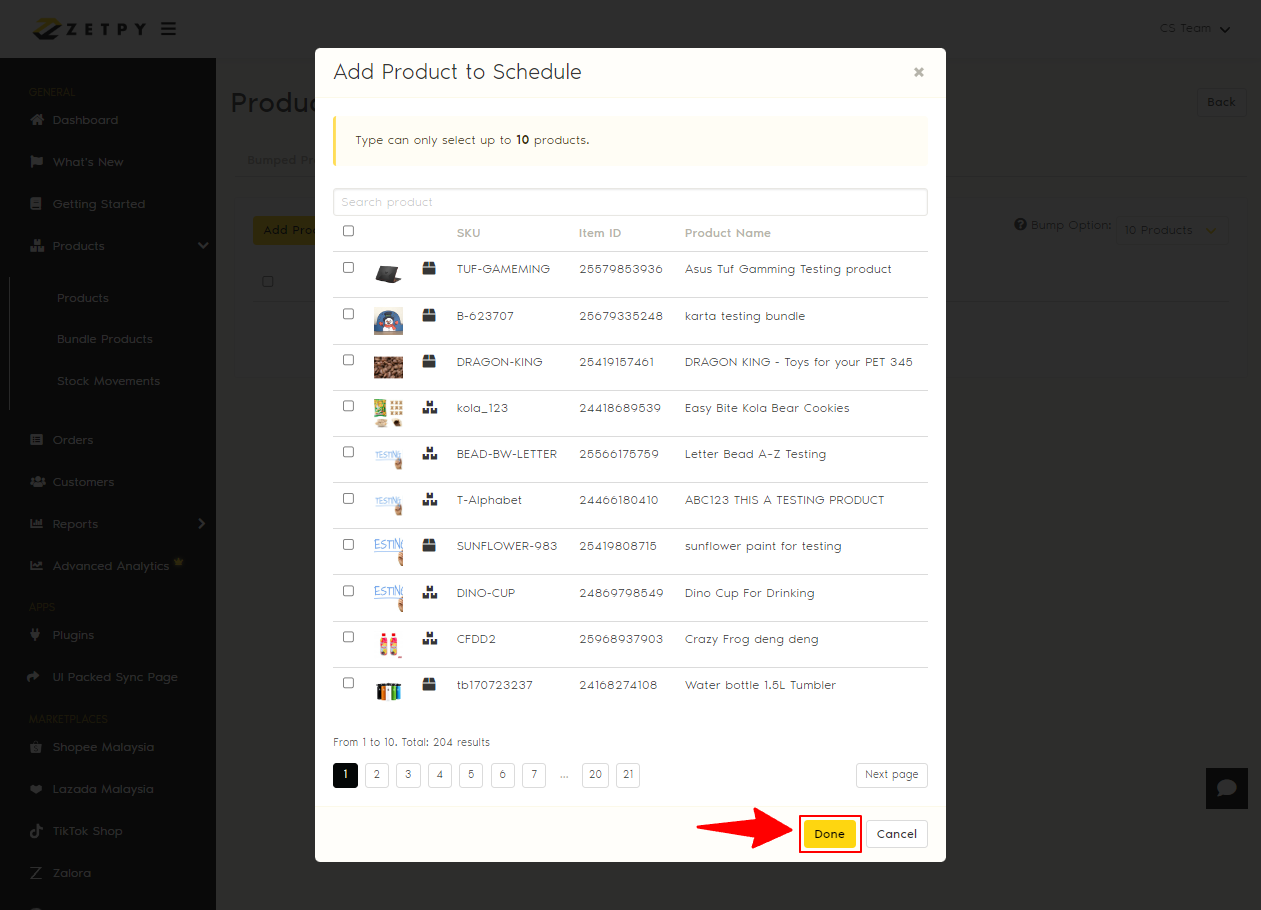This screenshot has width=1261, height=910.
Task: Click the Next page button
Action: tap(892, 775)
